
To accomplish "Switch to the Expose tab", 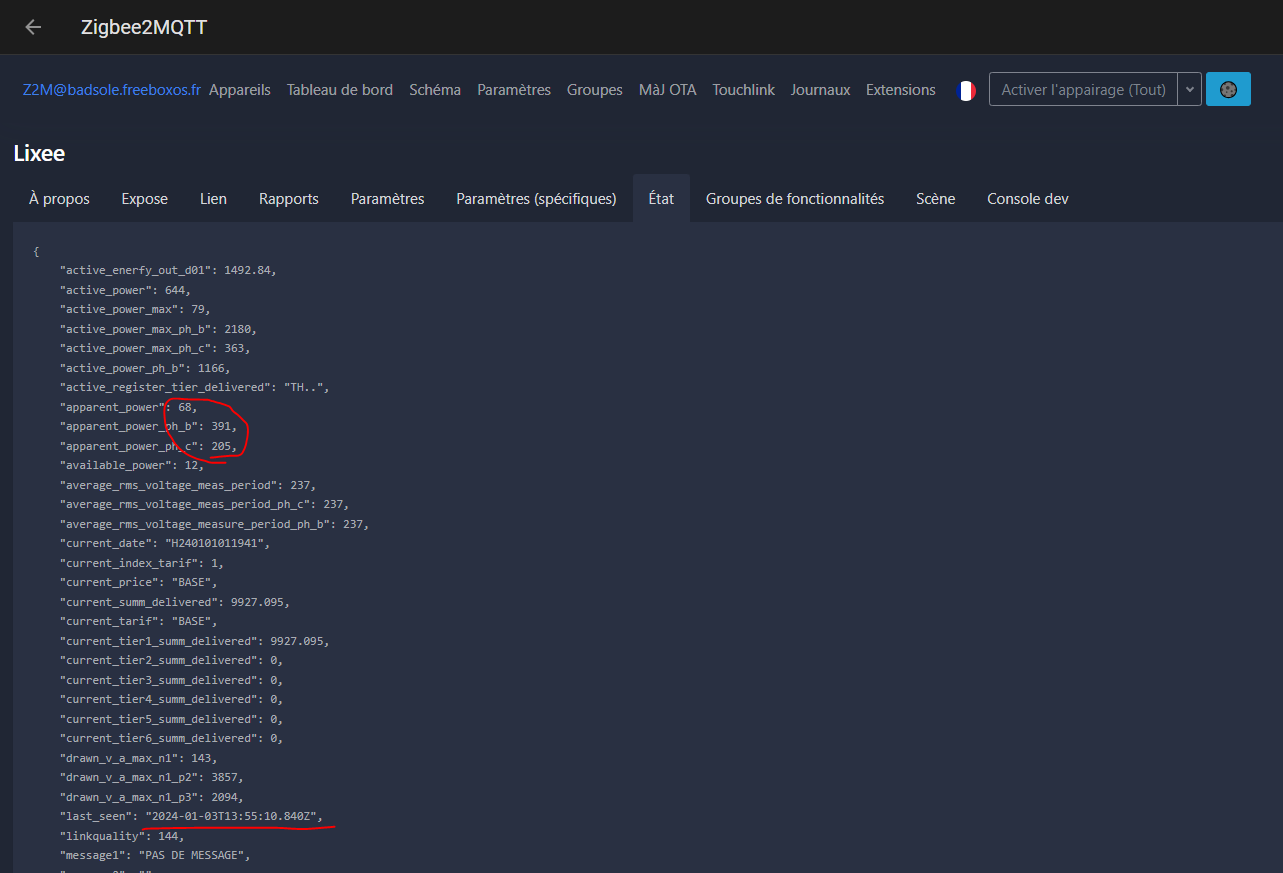I will pos(145,198).
